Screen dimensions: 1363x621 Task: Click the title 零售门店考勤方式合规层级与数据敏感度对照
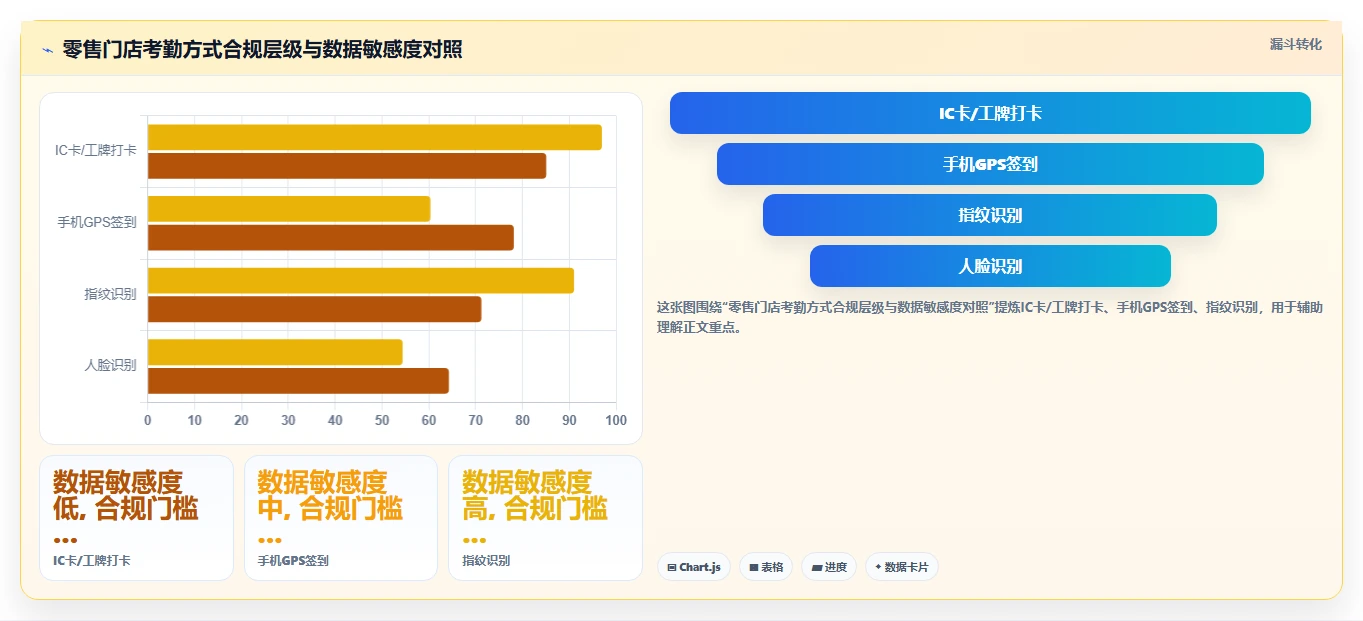pos(262,50)
